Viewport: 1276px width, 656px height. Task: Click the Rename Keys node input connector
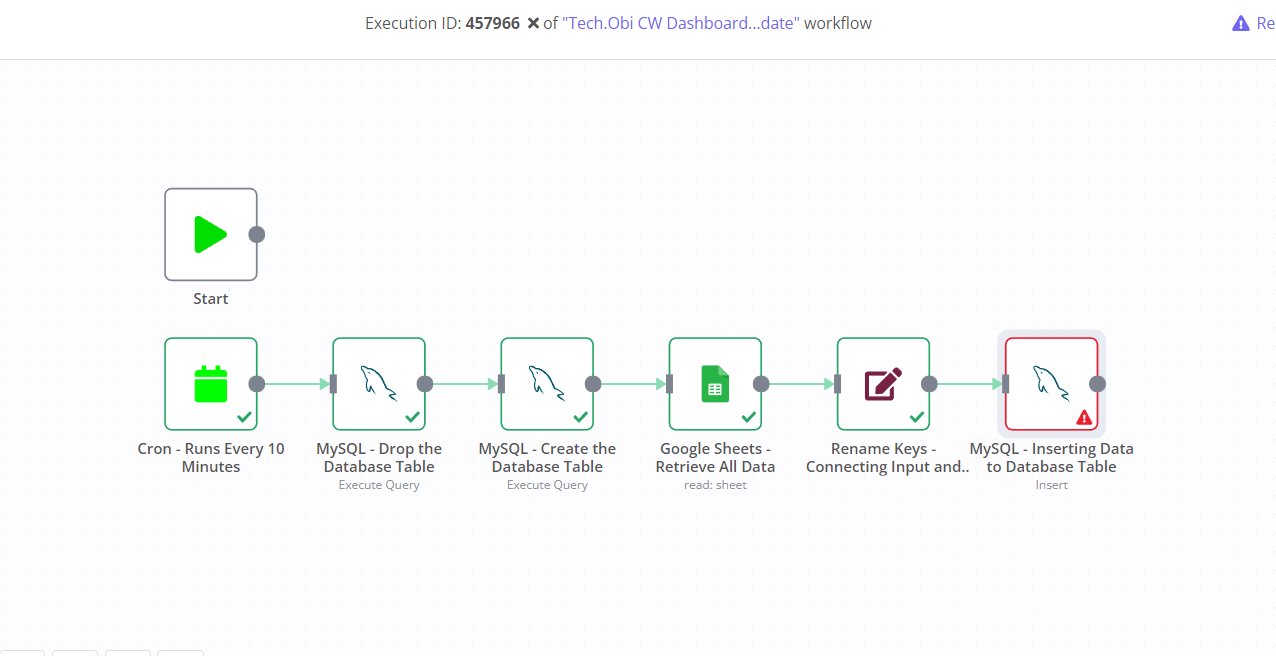coord(837,383)
